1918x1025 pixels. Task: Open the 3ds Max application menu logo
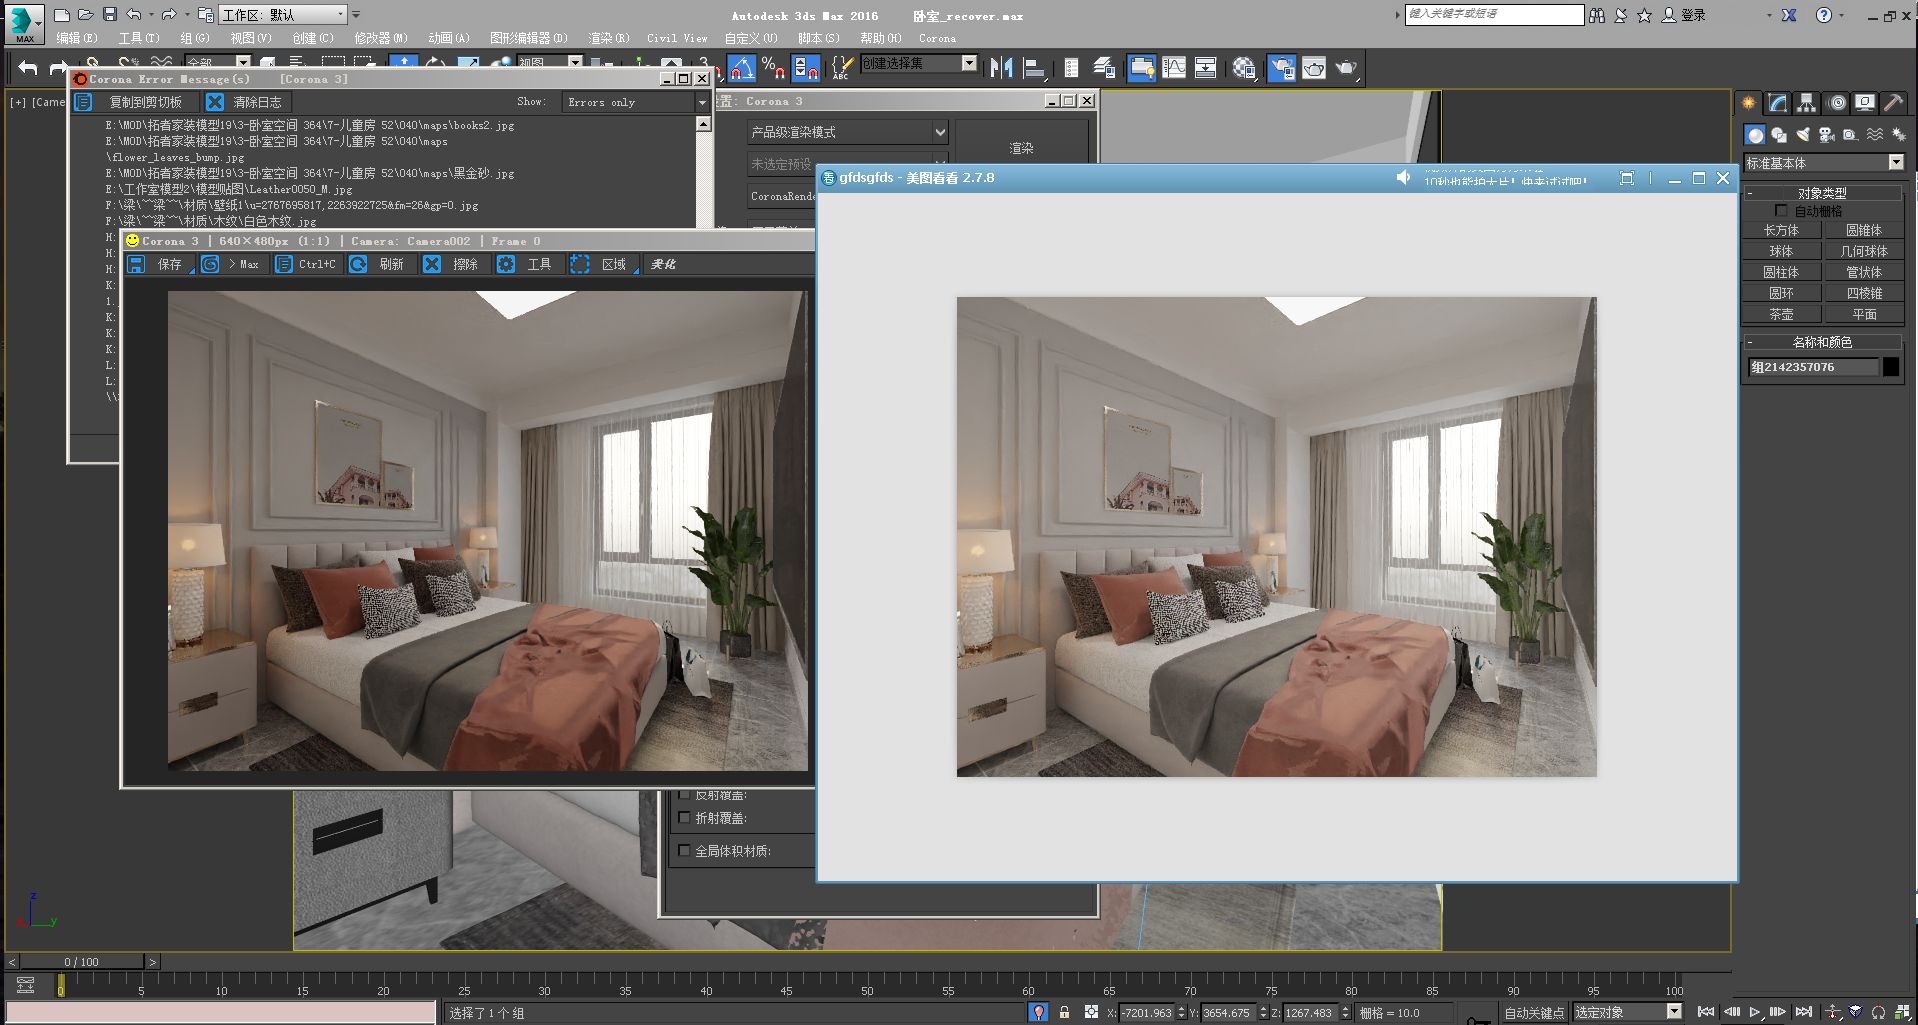23,22
